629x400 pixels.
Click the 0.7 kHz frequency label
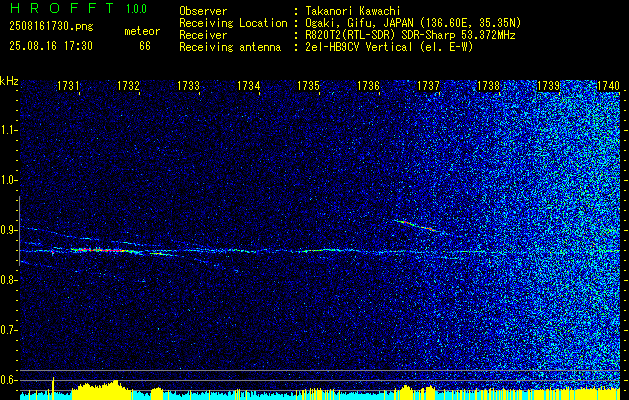8,330
